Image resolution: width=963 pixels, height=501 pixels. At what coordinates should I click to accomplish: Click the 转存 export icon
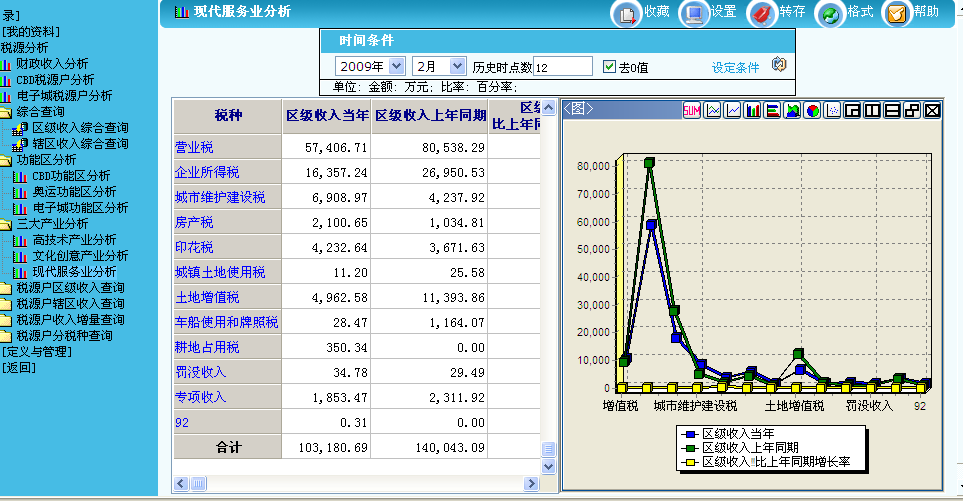click(x=761, y=13)
